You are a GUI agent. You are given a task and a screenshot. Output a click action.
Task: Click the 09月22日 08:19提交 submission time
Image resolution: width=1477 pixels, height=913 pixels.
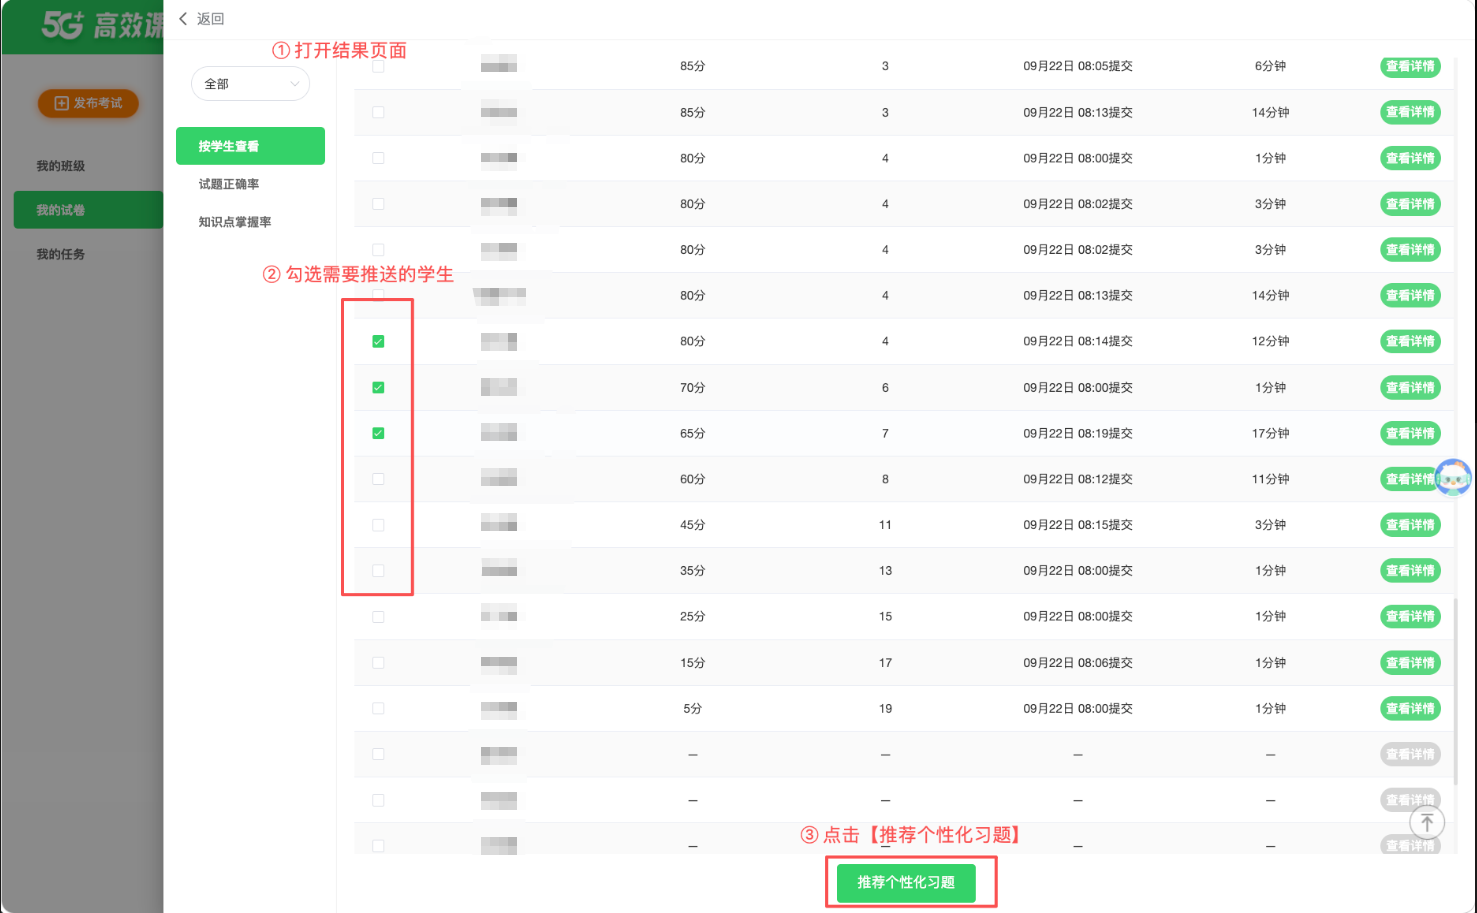click(1078, 433)
